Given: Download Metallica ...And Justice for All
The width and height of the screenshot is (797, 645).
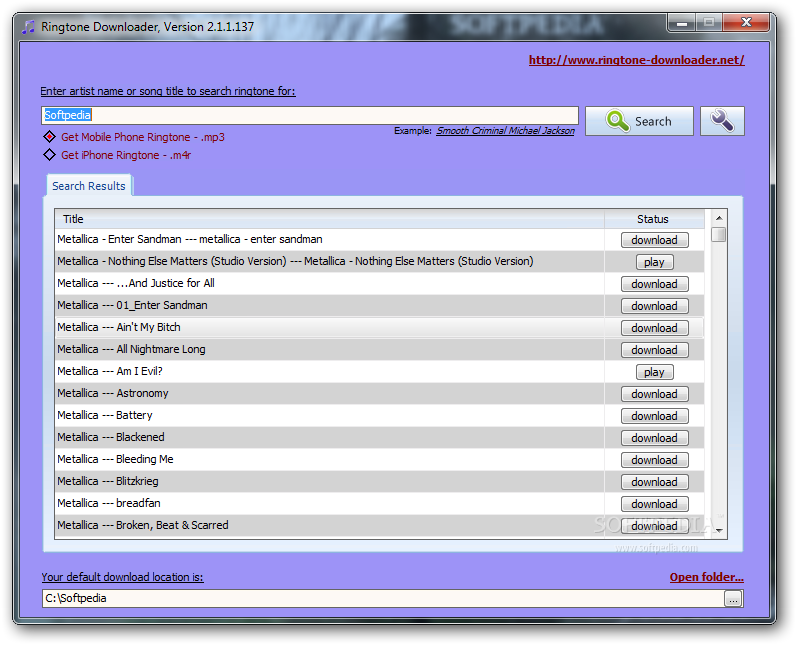Looking at the screenshot, I should click(x=655, y=284).
